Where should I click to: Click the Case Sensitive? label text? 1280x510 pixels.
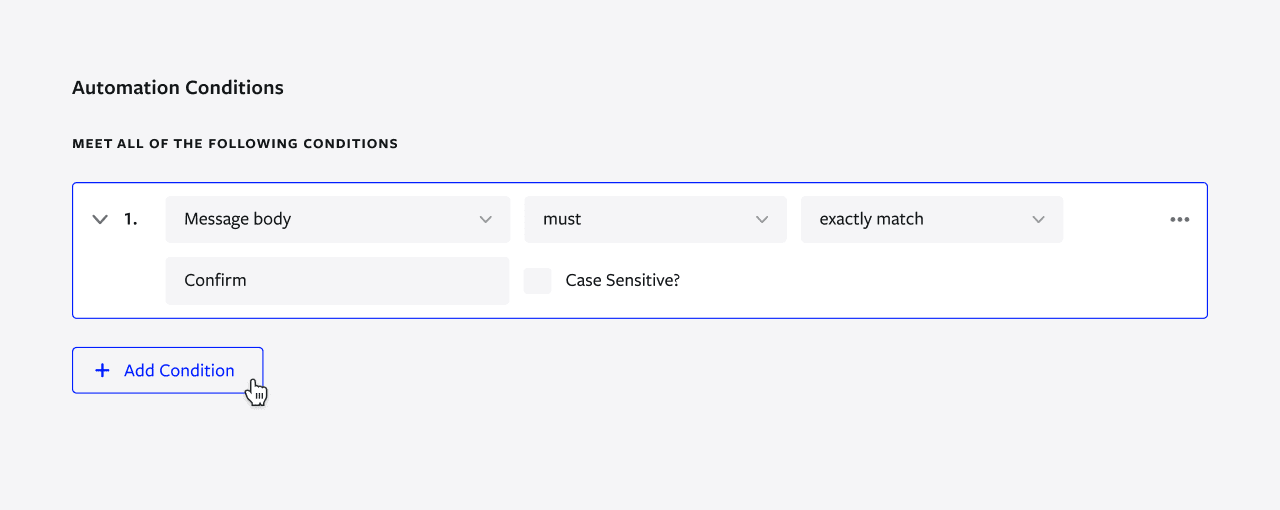[x=623, y=280]
